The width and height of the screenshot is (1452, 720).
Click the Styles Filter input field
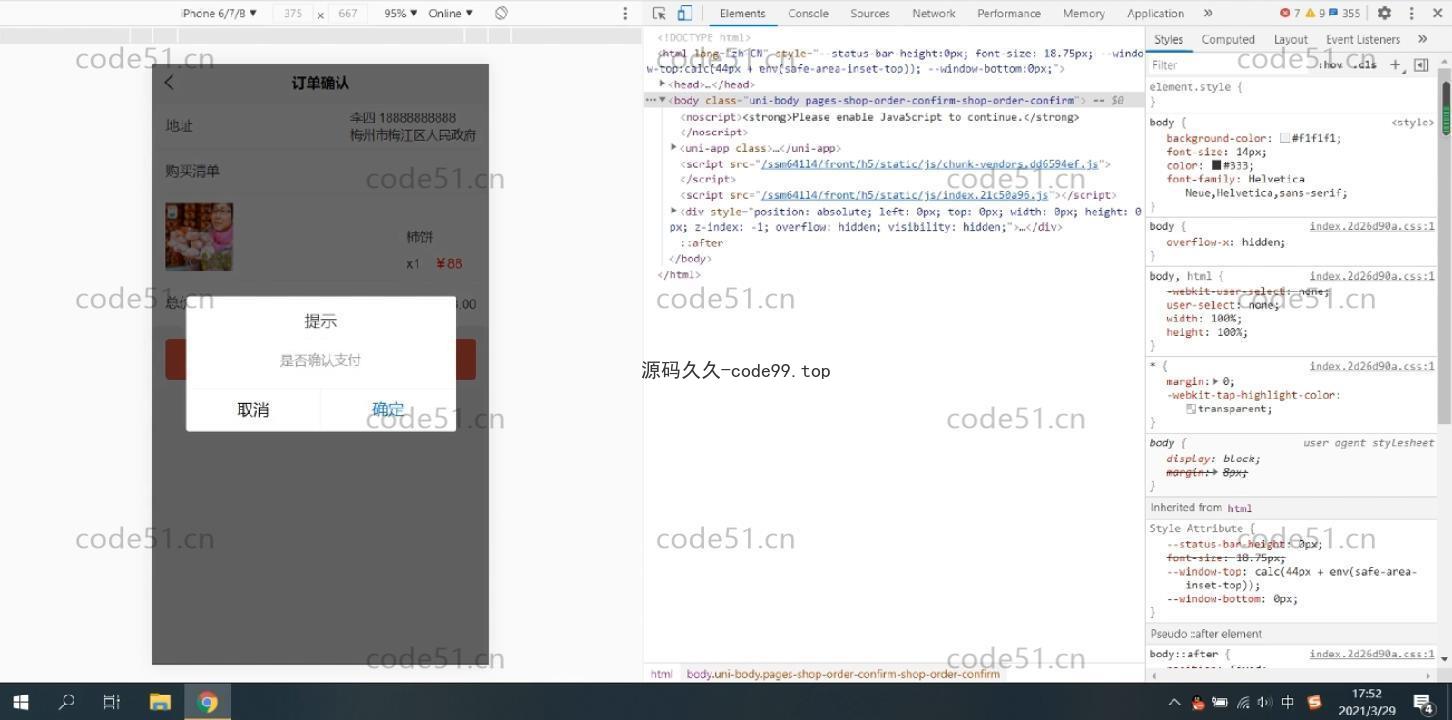point(1230,65)
